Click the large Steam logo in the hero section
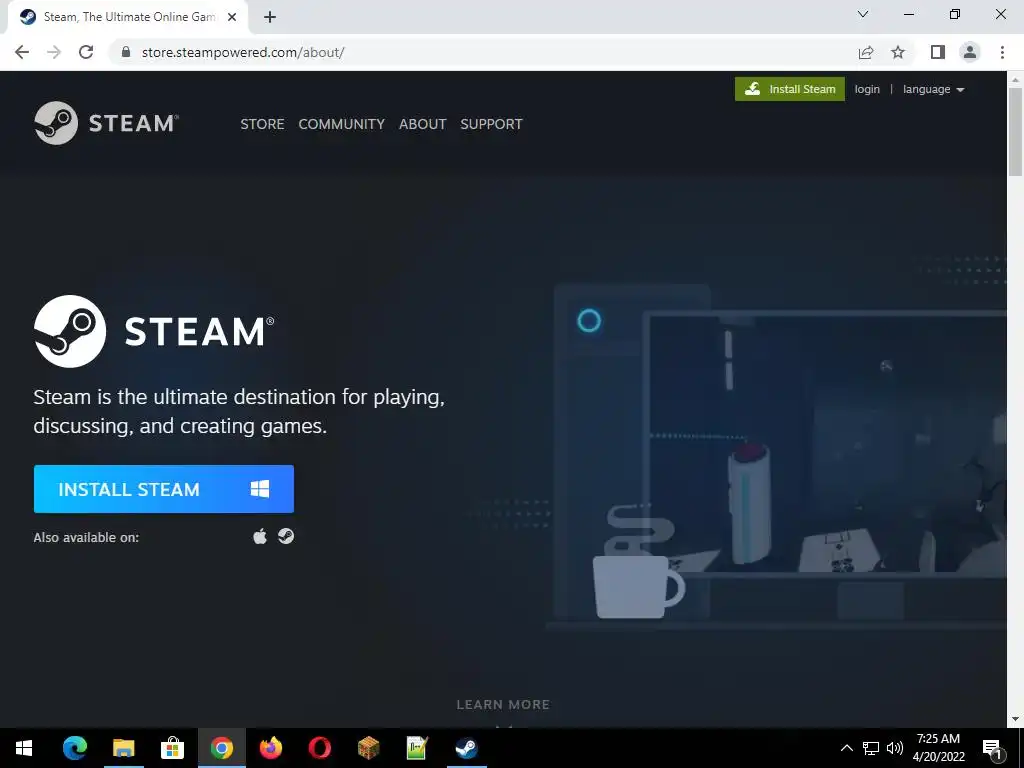This screenshot has height=768, width=1024. click(x=154, y=331)
